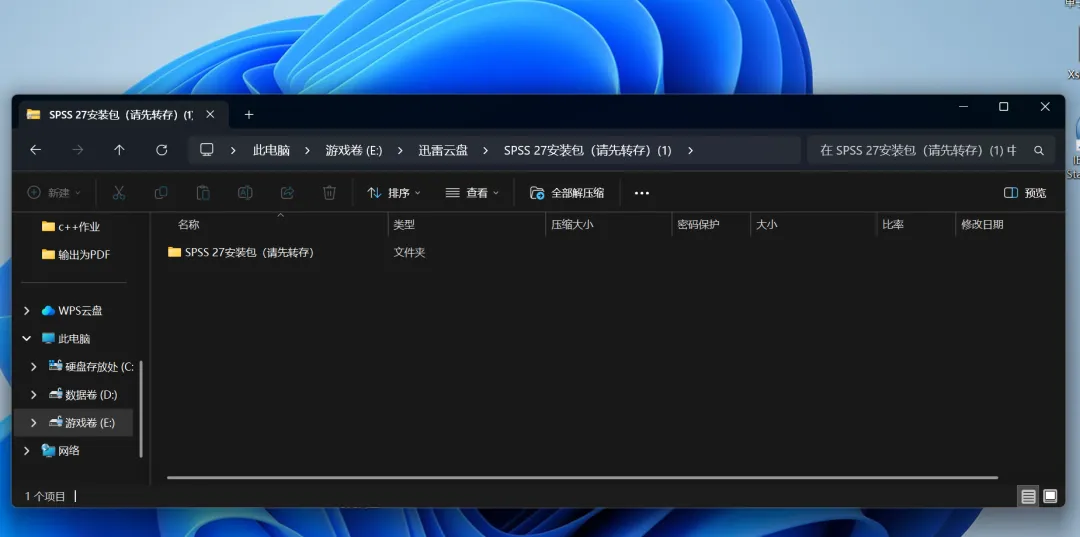
Task: Expand the 网络 tree node
Action: point(26,451)
